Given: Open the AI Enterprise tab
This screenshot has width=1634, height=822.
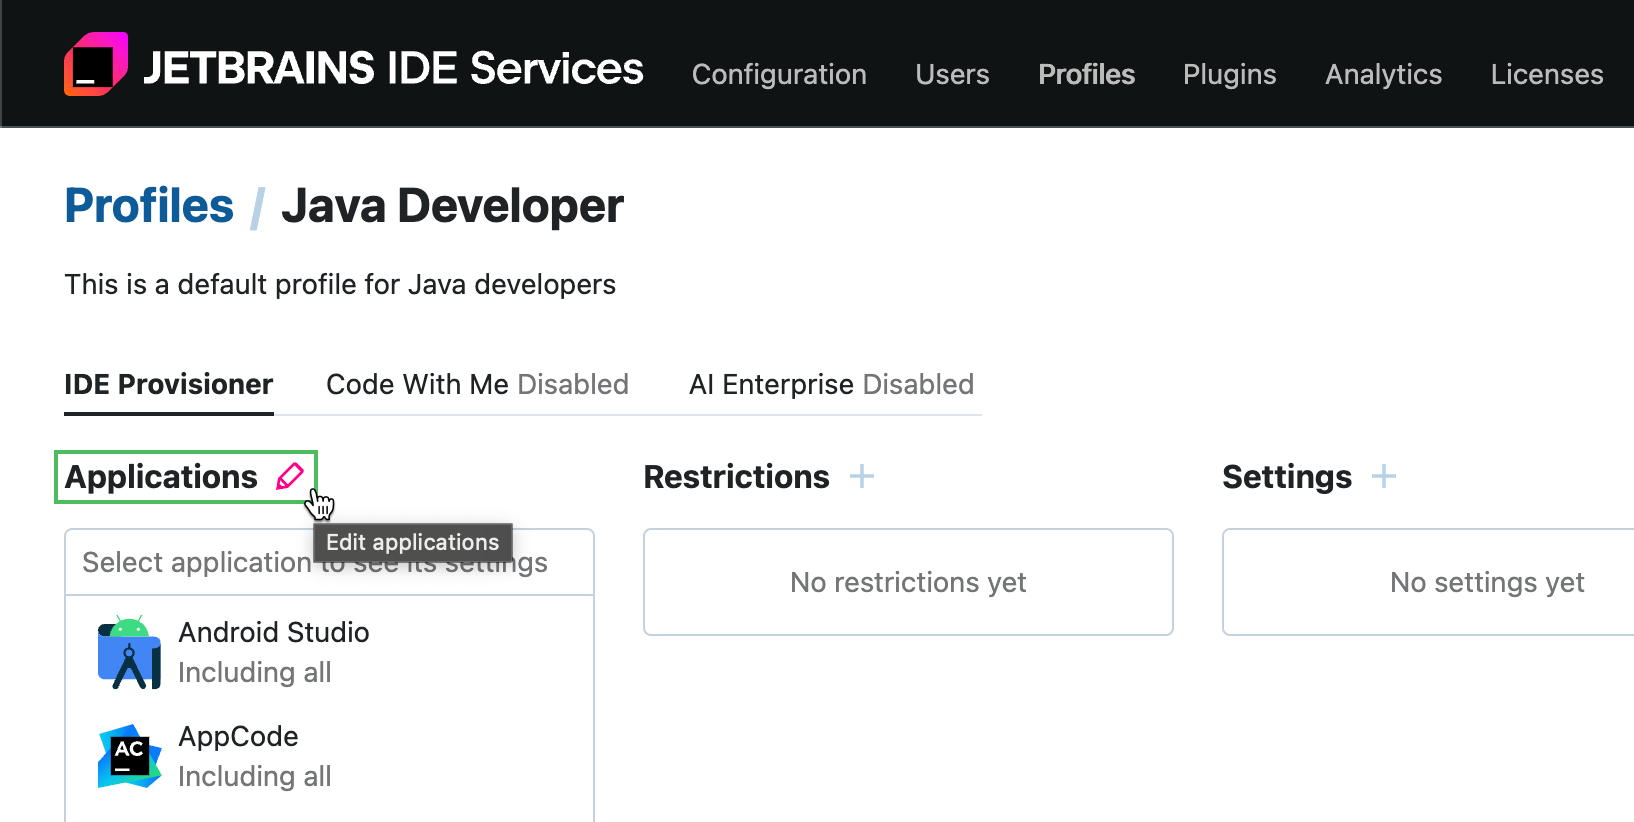Looking at the screenshot, I should (x=830, y=385).
